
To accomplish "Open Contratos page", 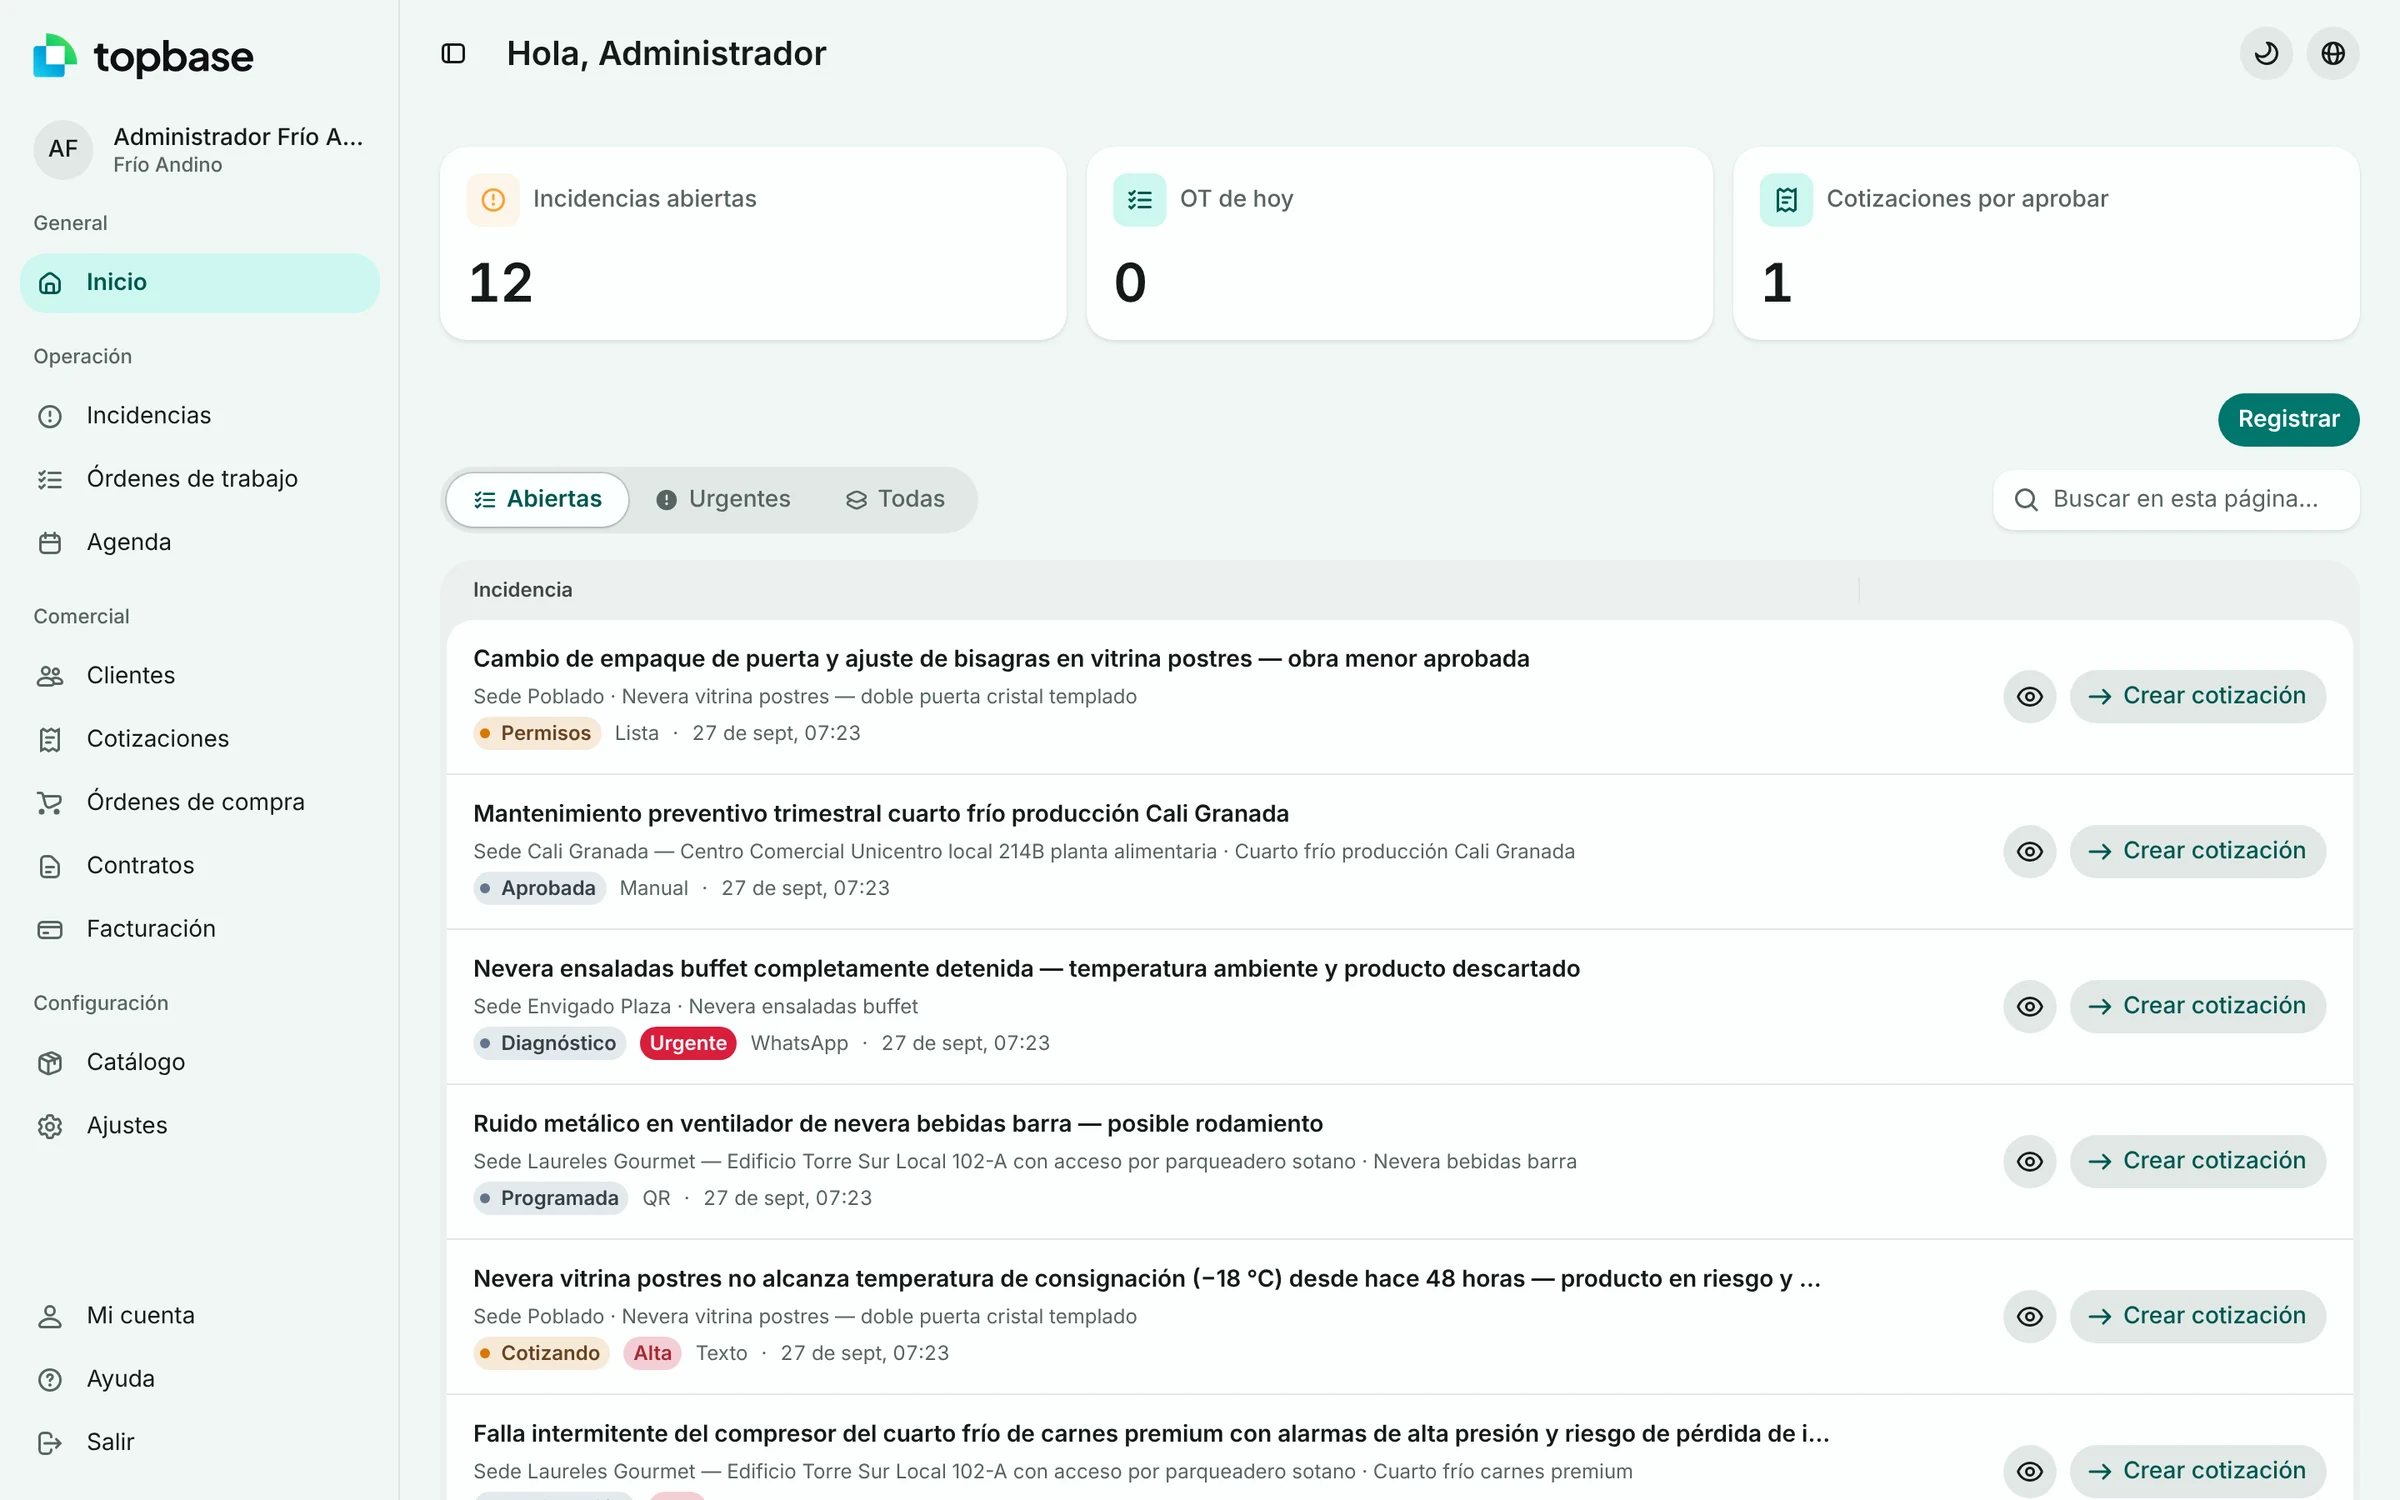I will point(200,866).
